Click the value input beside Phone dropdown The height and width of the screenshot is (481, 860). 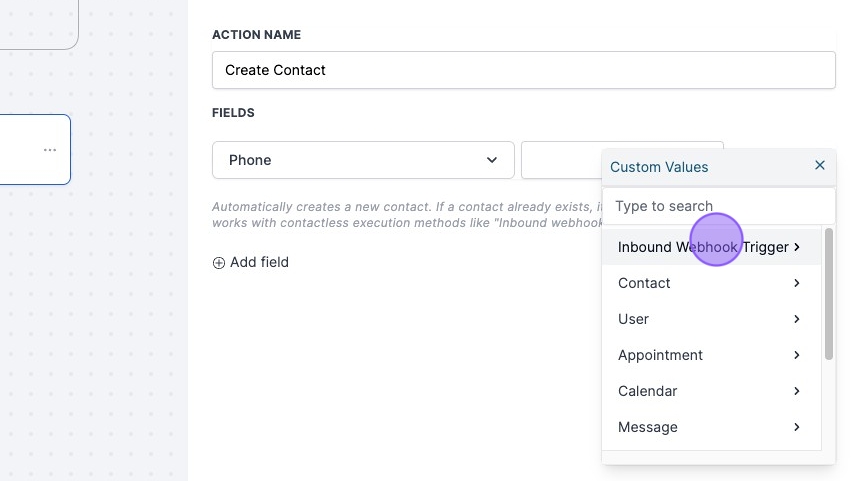pyautogui.click(x=560, y=160)
